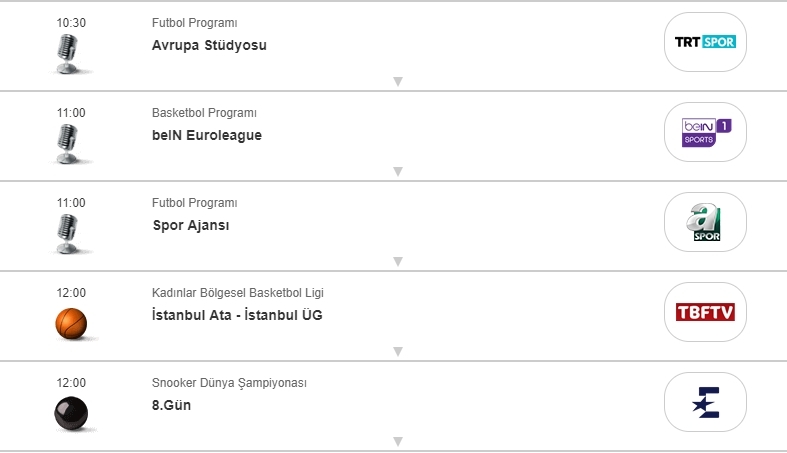Click the TRT Spor channel logo
This screenshot has height=453, width=787.
(705, 42)
